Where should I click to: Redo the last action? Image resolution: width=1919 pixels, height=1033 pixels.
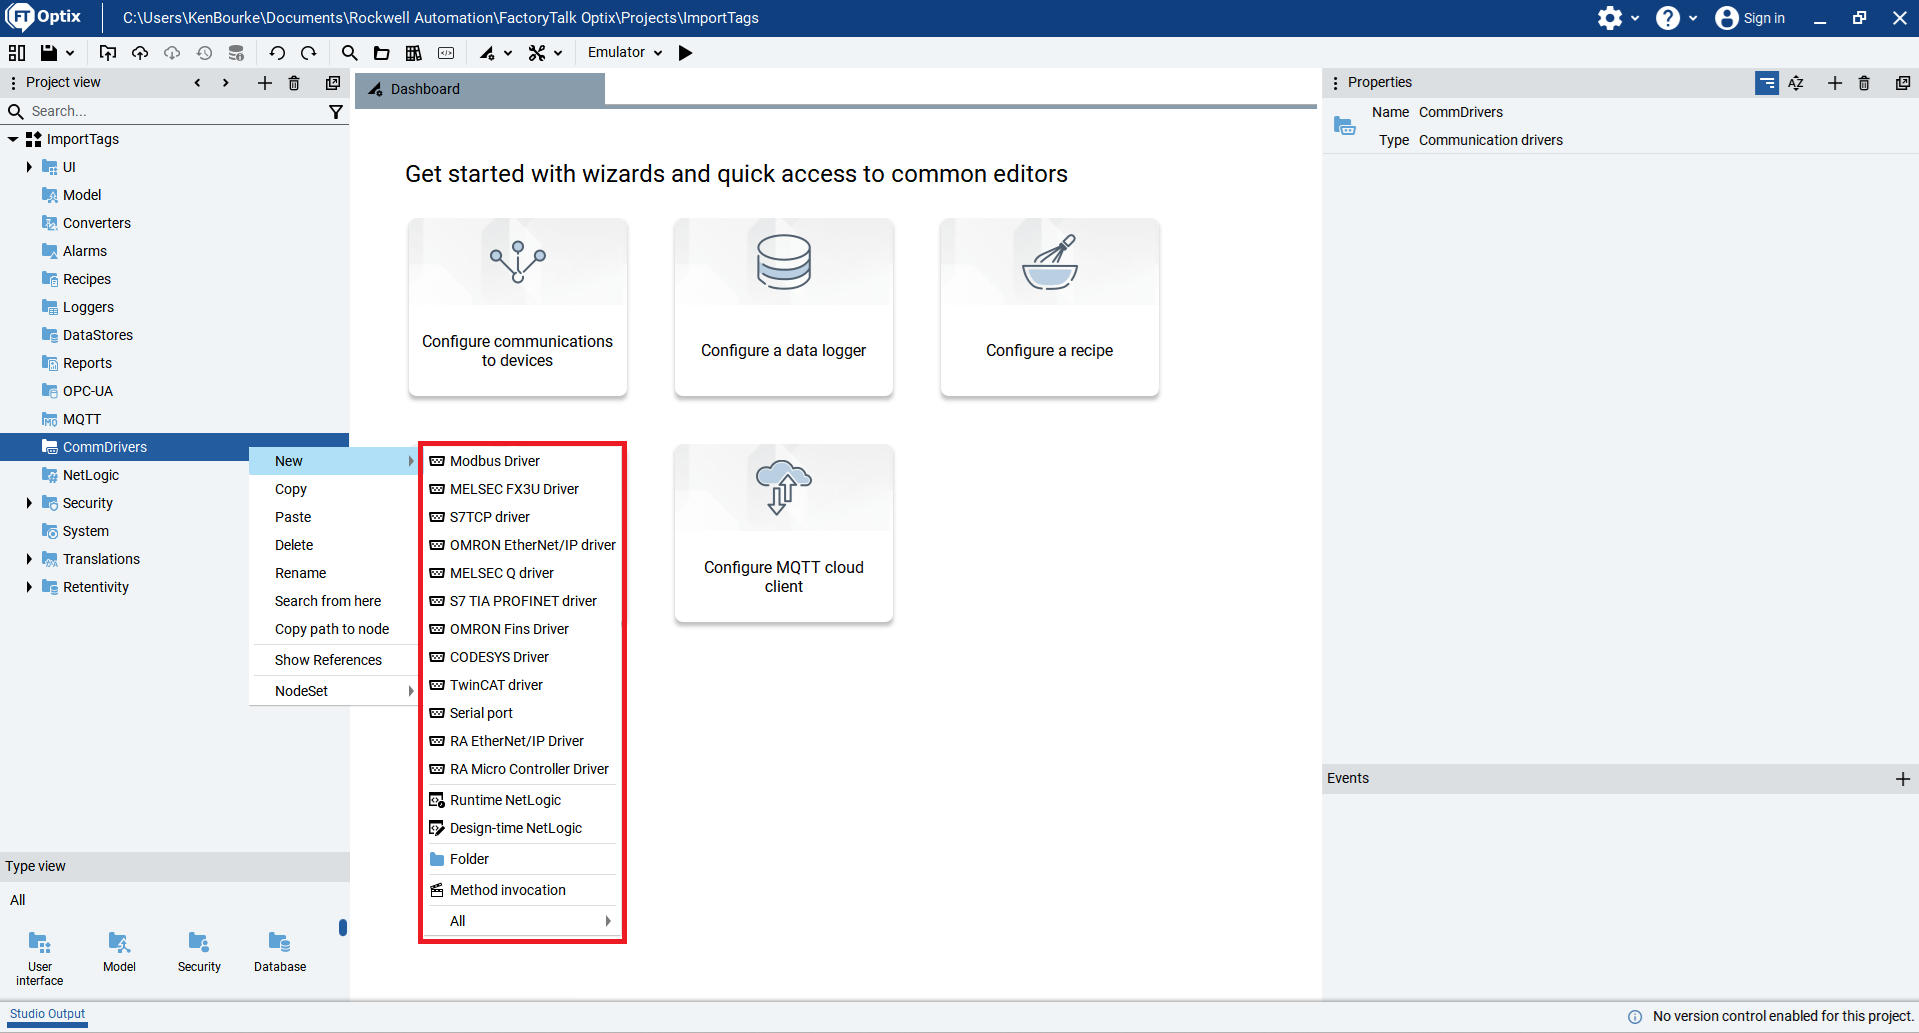(x=309, y=53)
